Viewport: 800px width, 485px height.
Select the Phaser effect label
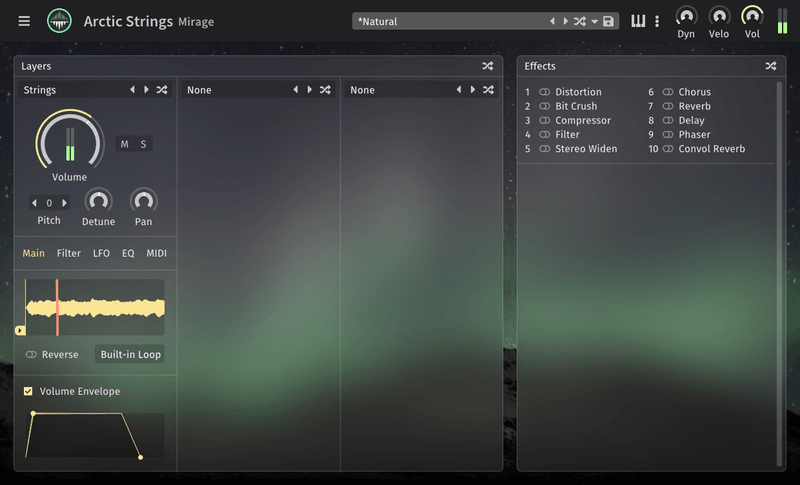[x=694, y=135]
